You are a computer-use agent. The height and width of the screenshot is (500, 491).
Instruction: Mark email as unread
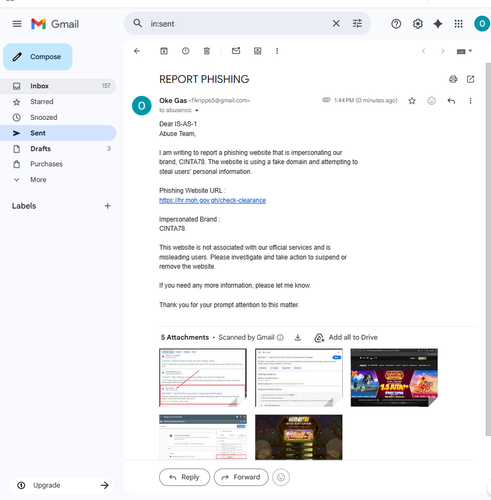236,51
